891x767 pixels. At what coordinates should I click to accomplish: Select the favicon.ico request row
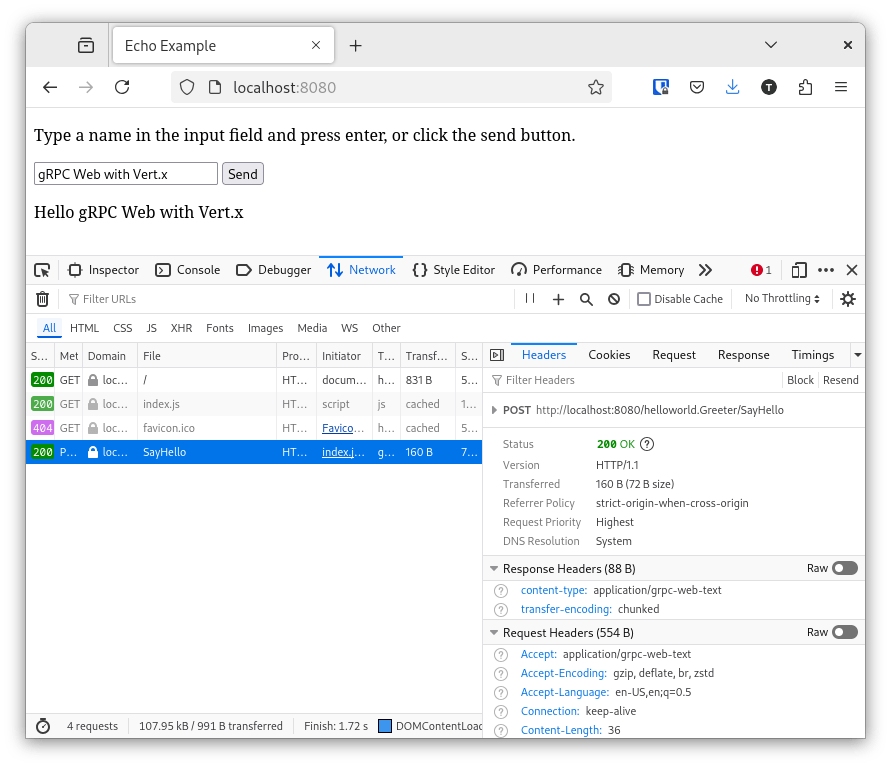[x=253, y=428]
